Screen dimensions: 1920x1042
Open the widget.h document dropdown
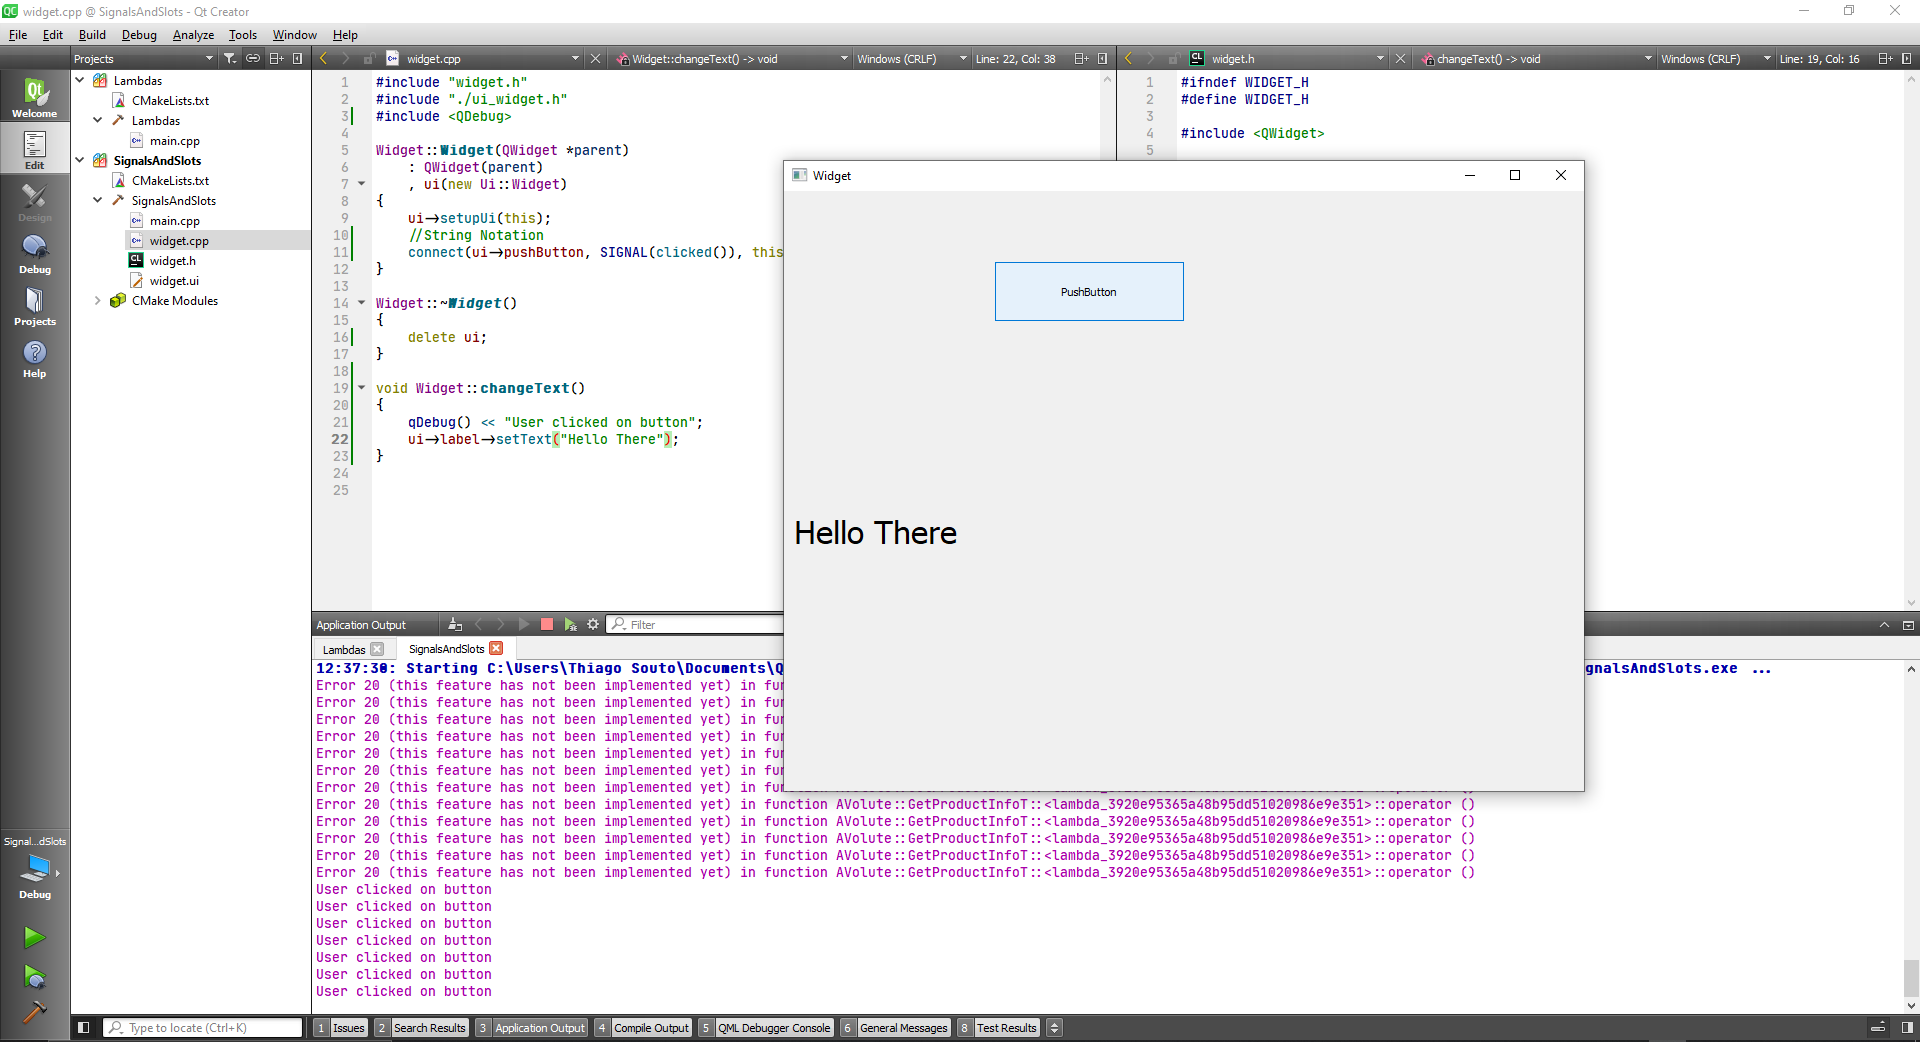pyautogui.click(x=1288, y=59)
